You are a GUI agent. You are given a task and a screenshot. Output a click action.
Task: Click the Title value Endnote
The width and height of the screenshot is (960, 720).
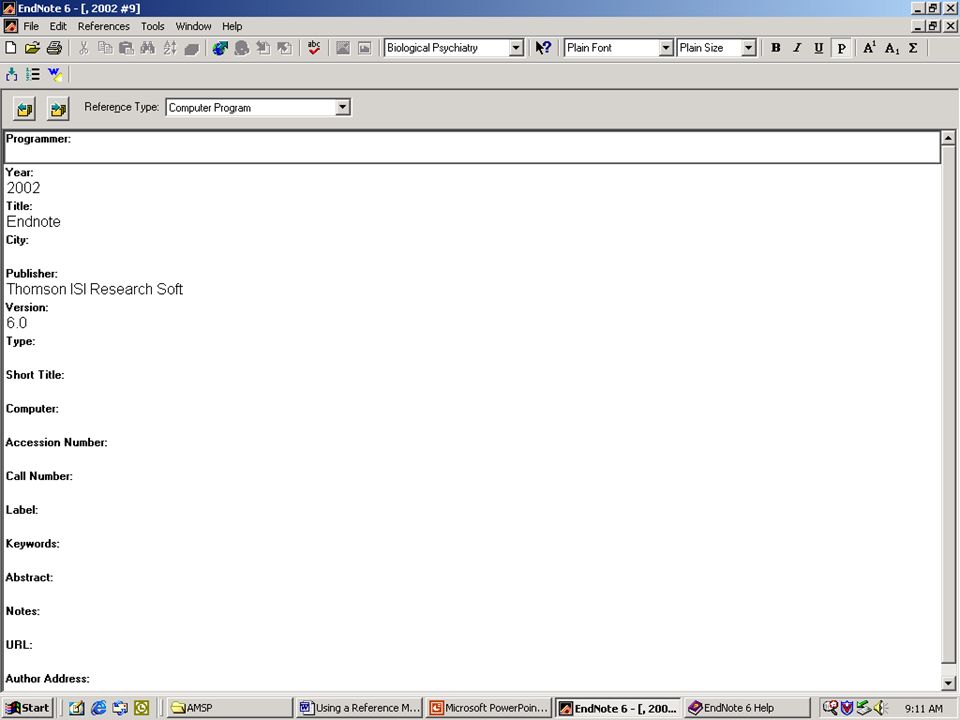(34, 222)
